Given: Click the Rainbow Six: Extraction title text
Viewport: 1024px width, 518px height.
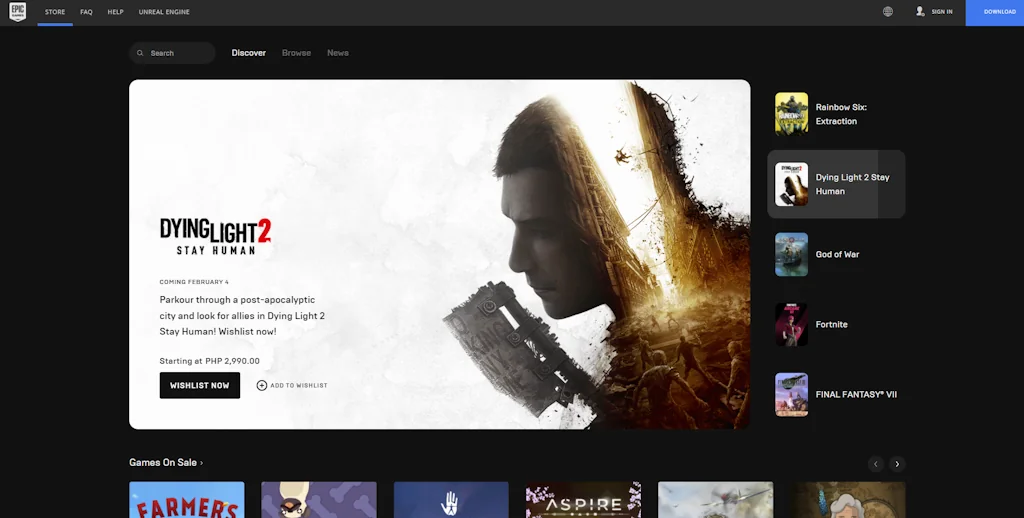Looking at the screenshot, I should (841, 114).
